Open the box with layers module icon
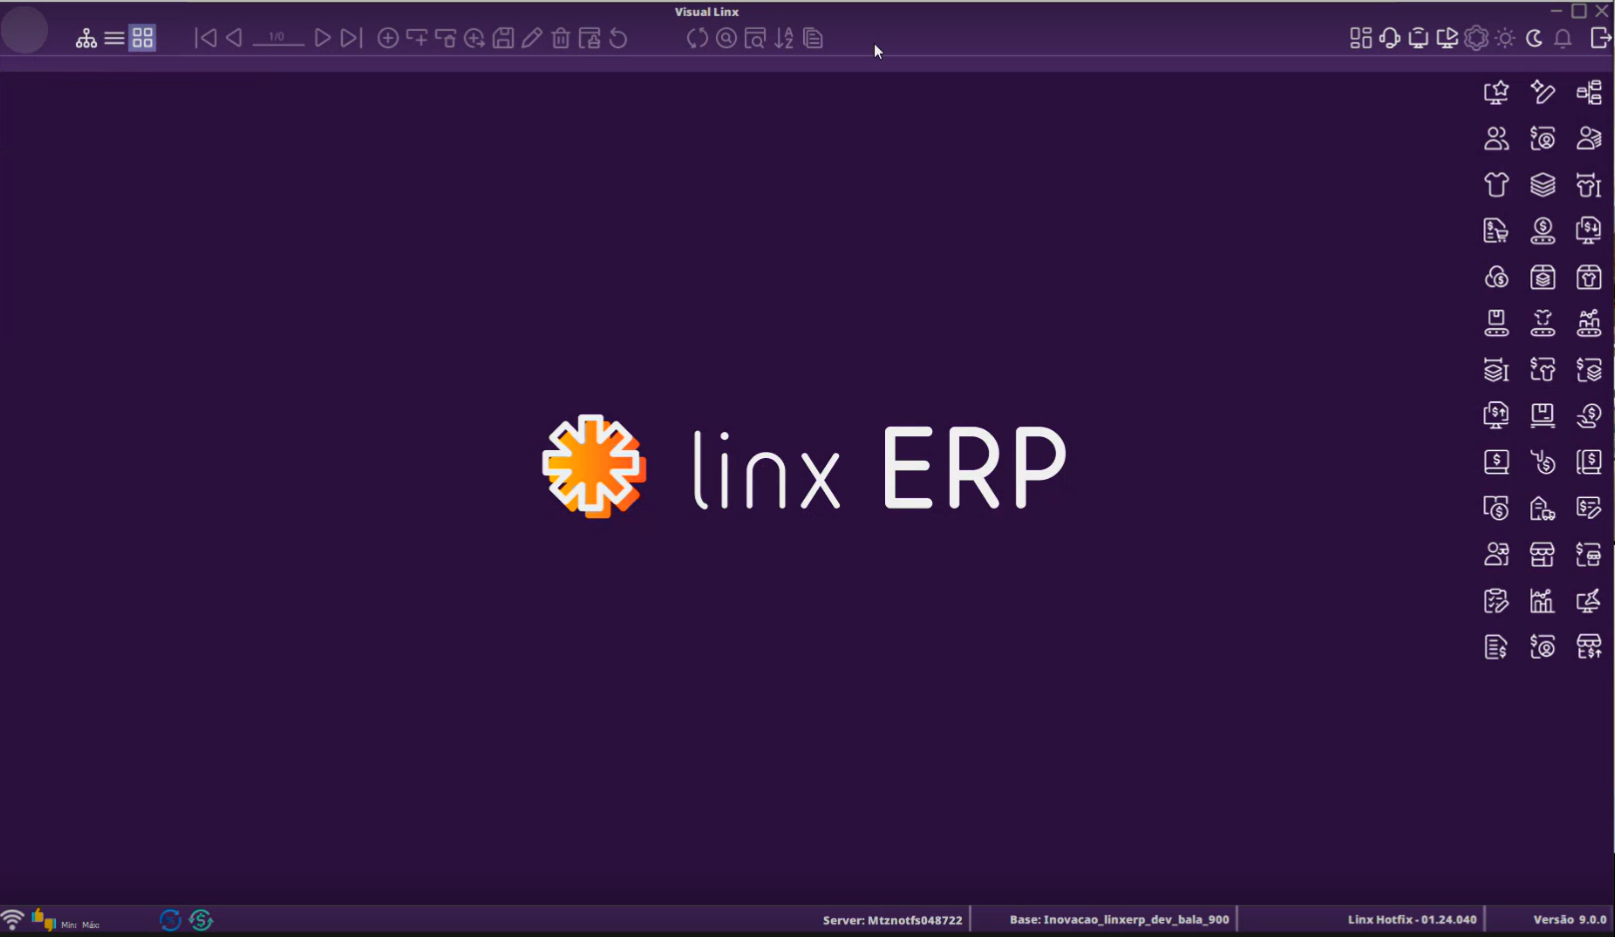This screenshot has height=937, width=1615. click(x=1543, y=277)
